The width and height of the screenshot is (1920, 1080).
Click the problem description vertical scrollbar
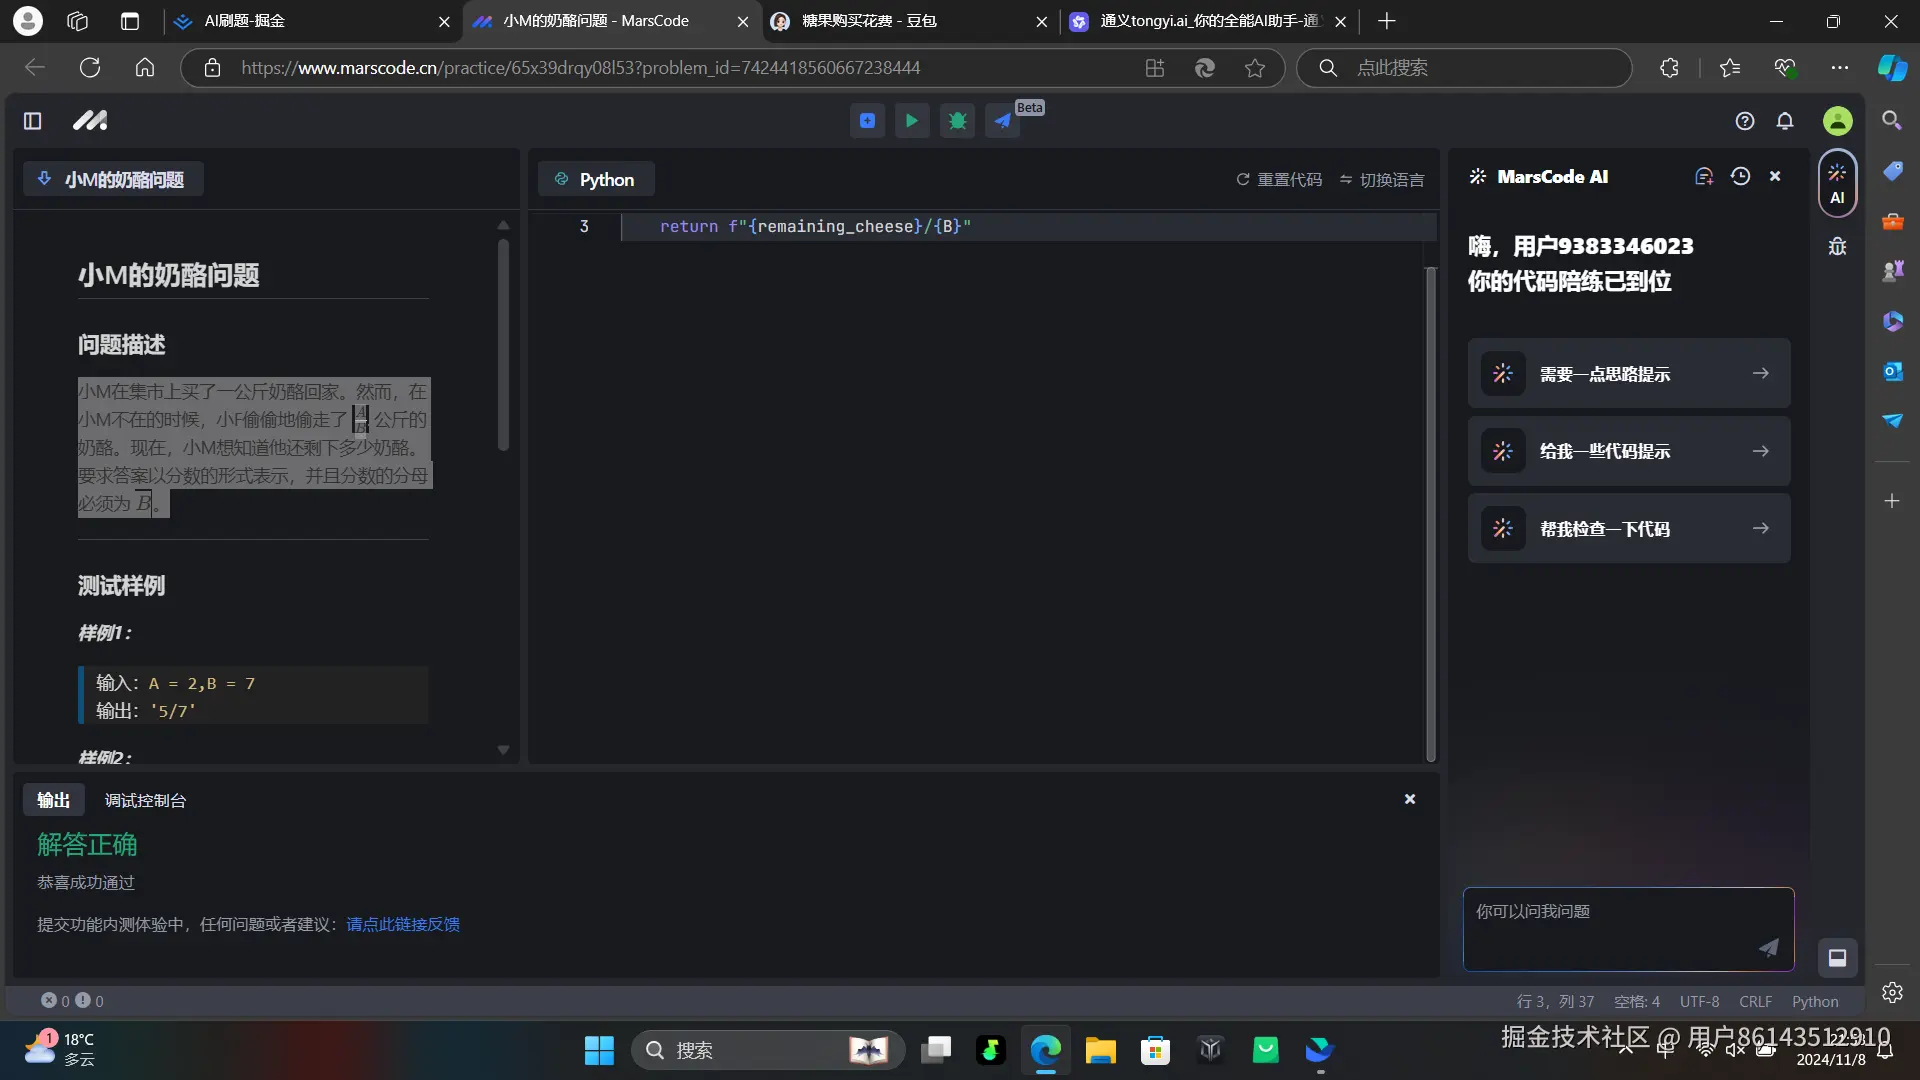503,345
